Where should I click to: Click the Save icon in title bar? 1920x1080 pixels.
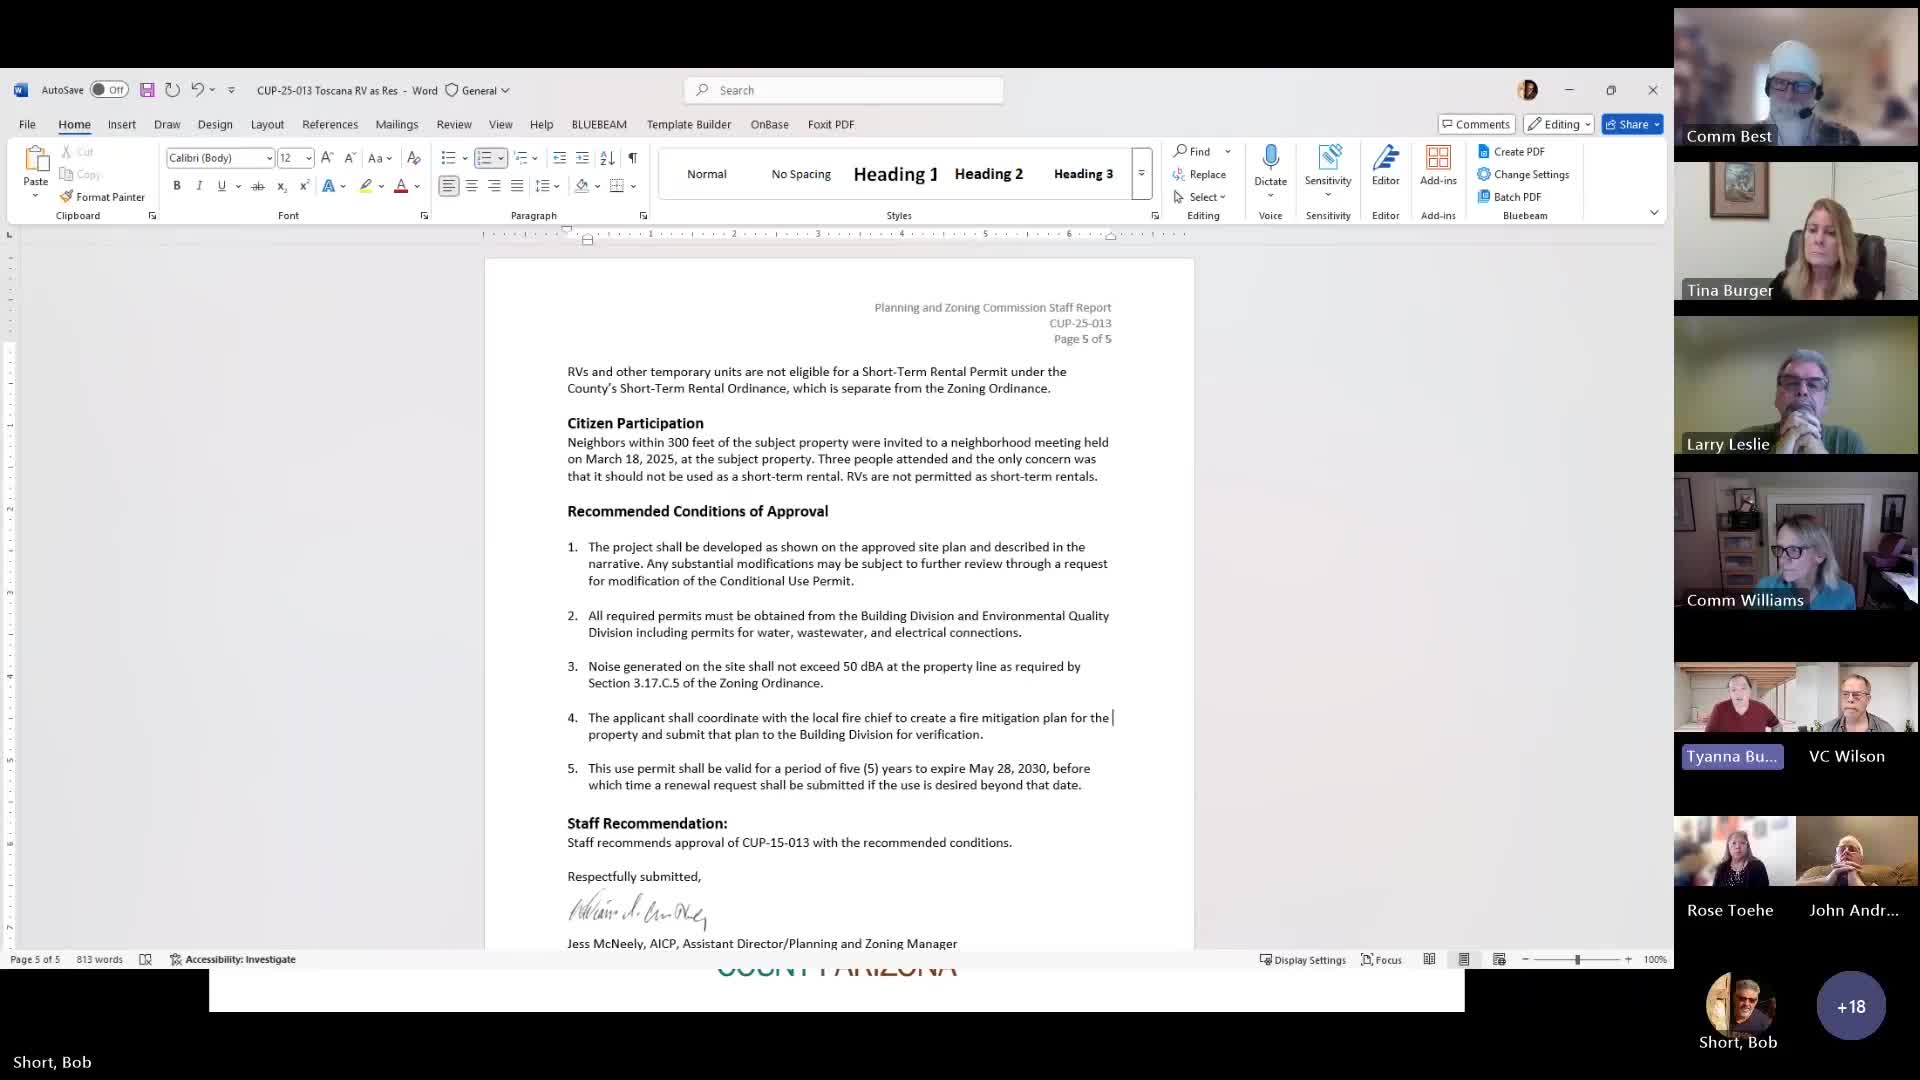[x=147, y=90]
